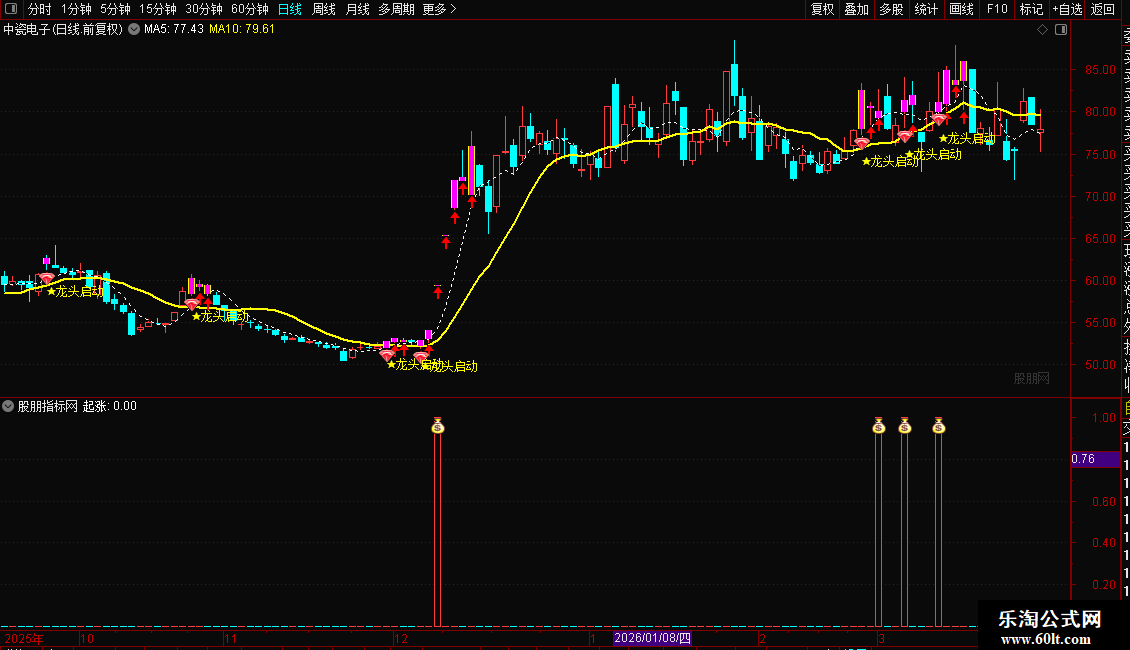Click the 起涨: 0.00 indicator value
This screenshot has width=1130, height=650.
coord(110,406)
